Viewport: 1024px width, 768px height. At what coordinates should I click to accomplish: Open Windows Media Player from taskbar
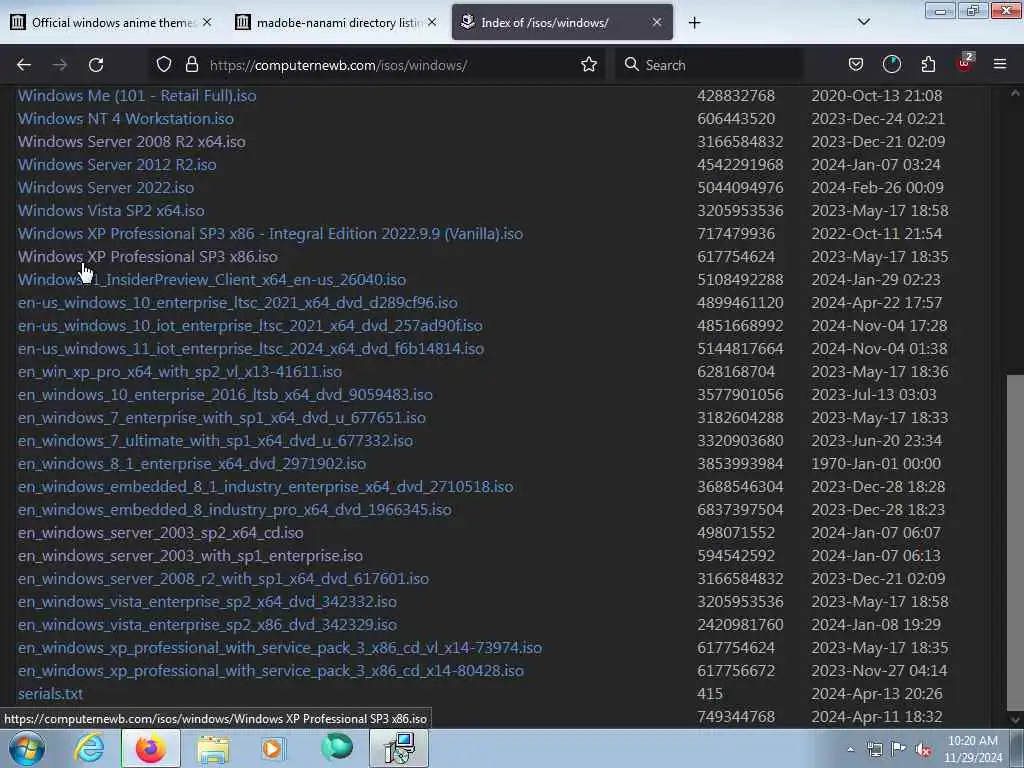click(273, 748)
